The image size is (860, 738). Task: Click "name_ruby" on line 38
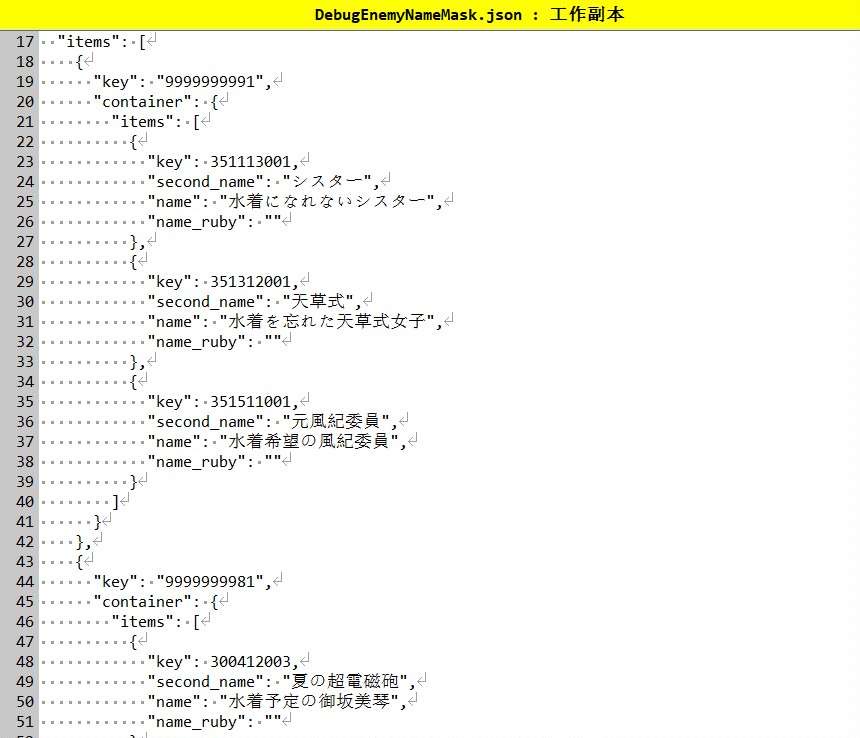tap(196, 462)
